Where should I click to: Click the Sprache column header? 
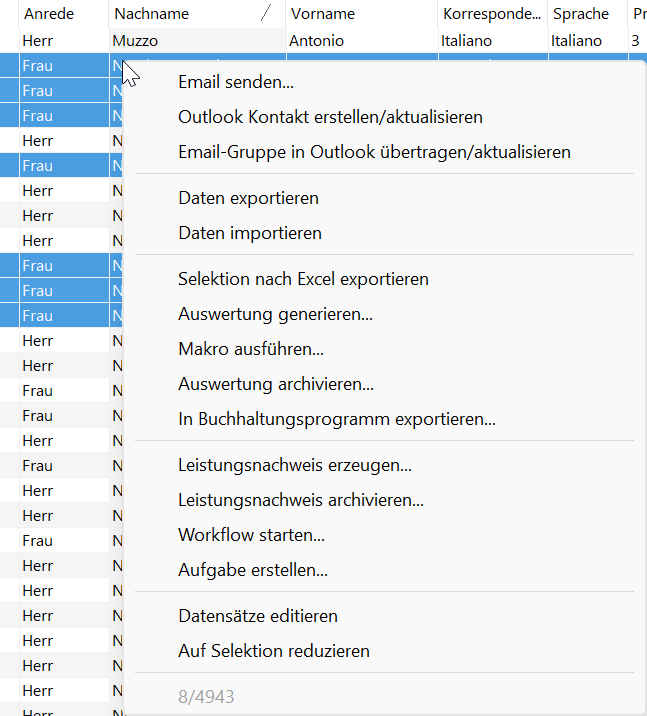pos(588,14)
